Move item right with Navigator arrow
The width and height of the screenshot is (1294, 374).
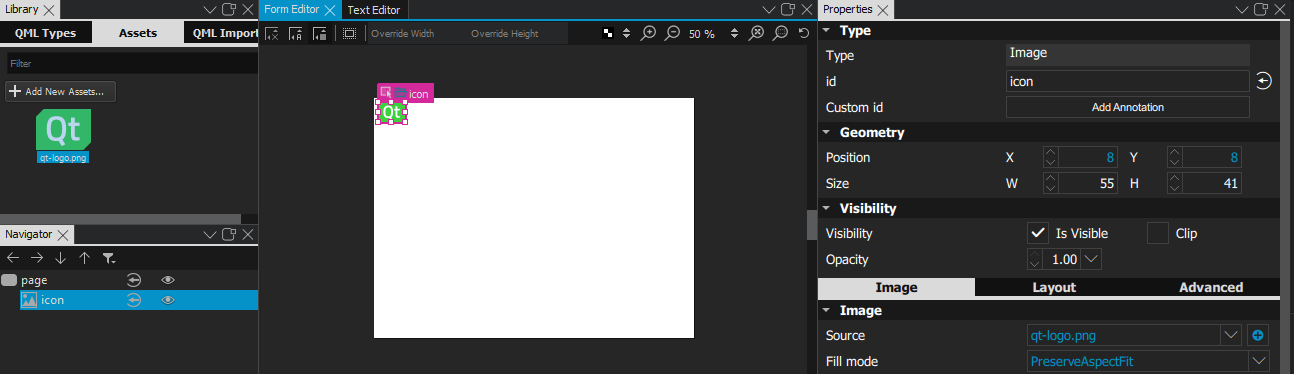[36, 258]
